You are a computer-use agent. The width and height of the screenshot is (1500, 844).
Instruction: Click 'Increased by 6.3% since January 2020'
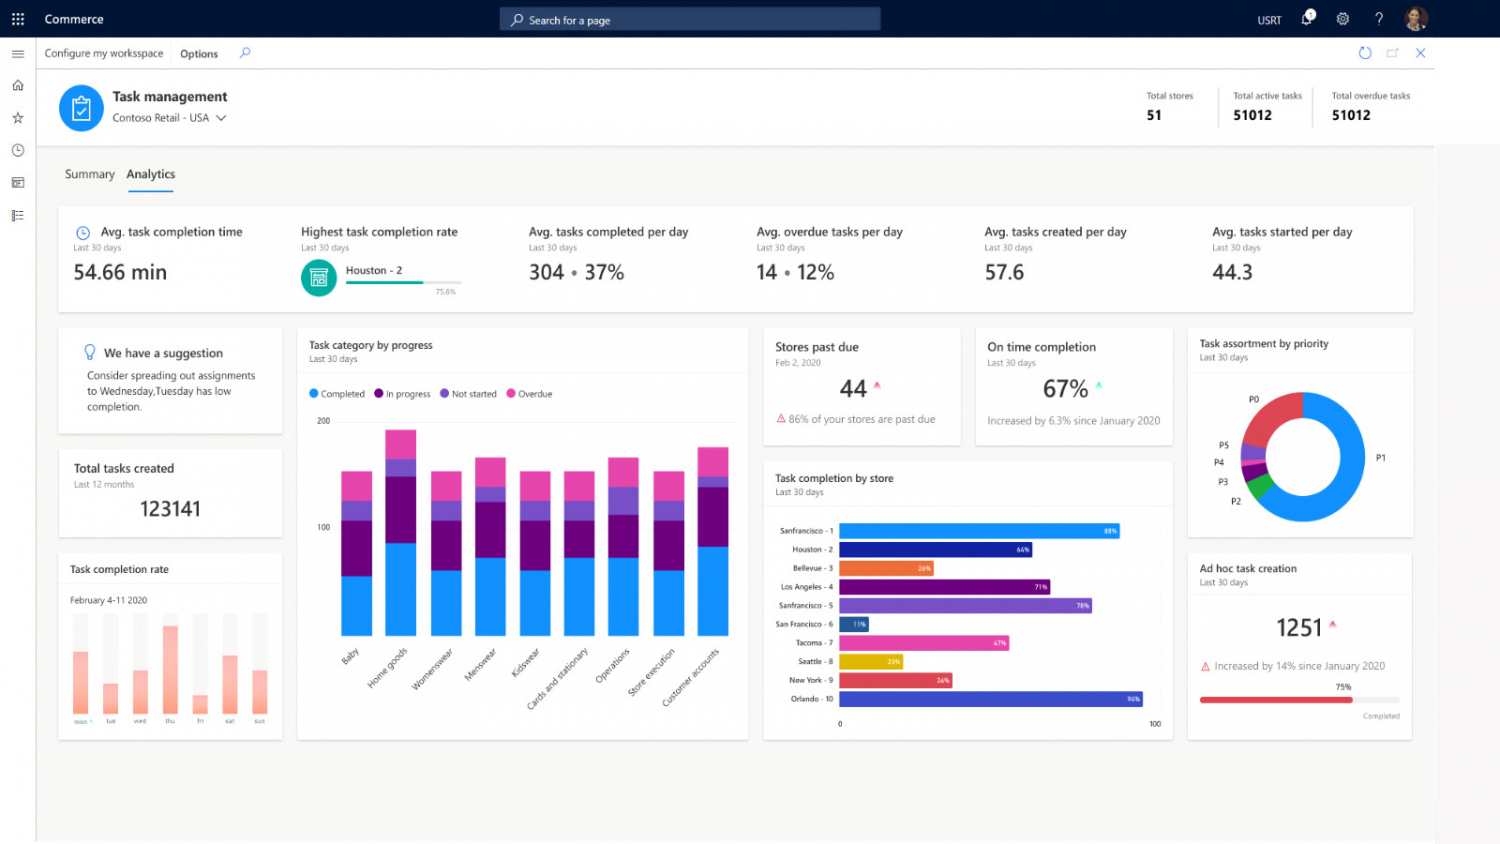pos(1074,421)
